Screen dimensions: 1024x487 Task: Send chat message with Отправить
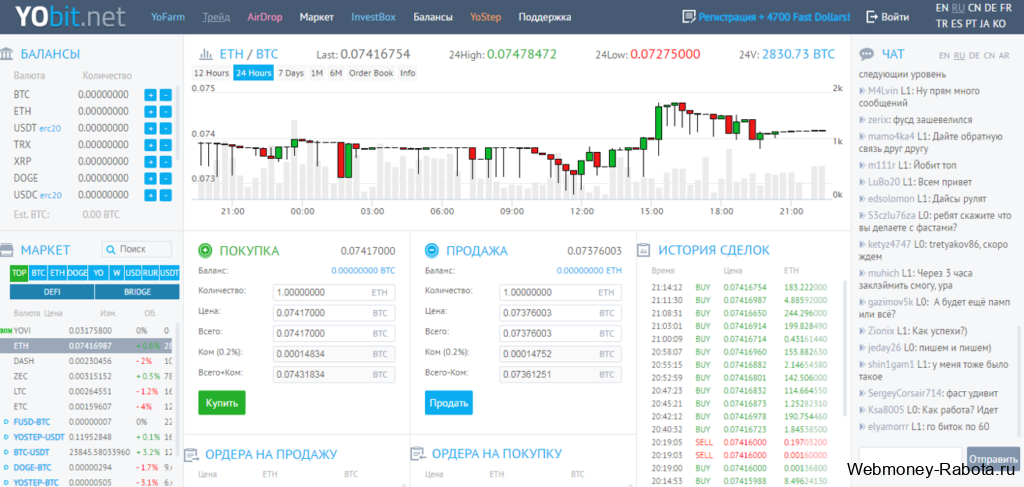(993, 458)
